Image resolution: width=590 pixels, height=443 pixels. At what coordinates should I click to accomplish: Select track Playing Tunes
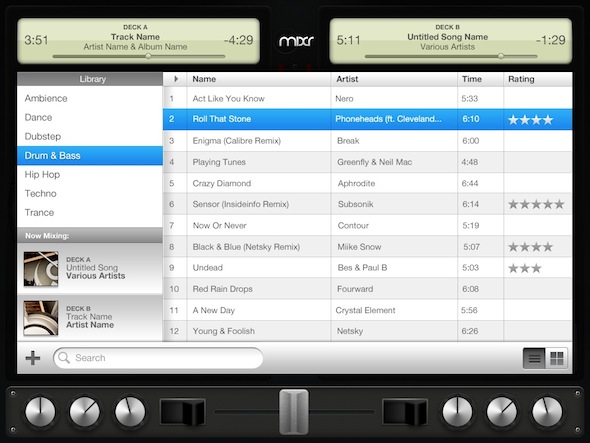tap(368, 162)
